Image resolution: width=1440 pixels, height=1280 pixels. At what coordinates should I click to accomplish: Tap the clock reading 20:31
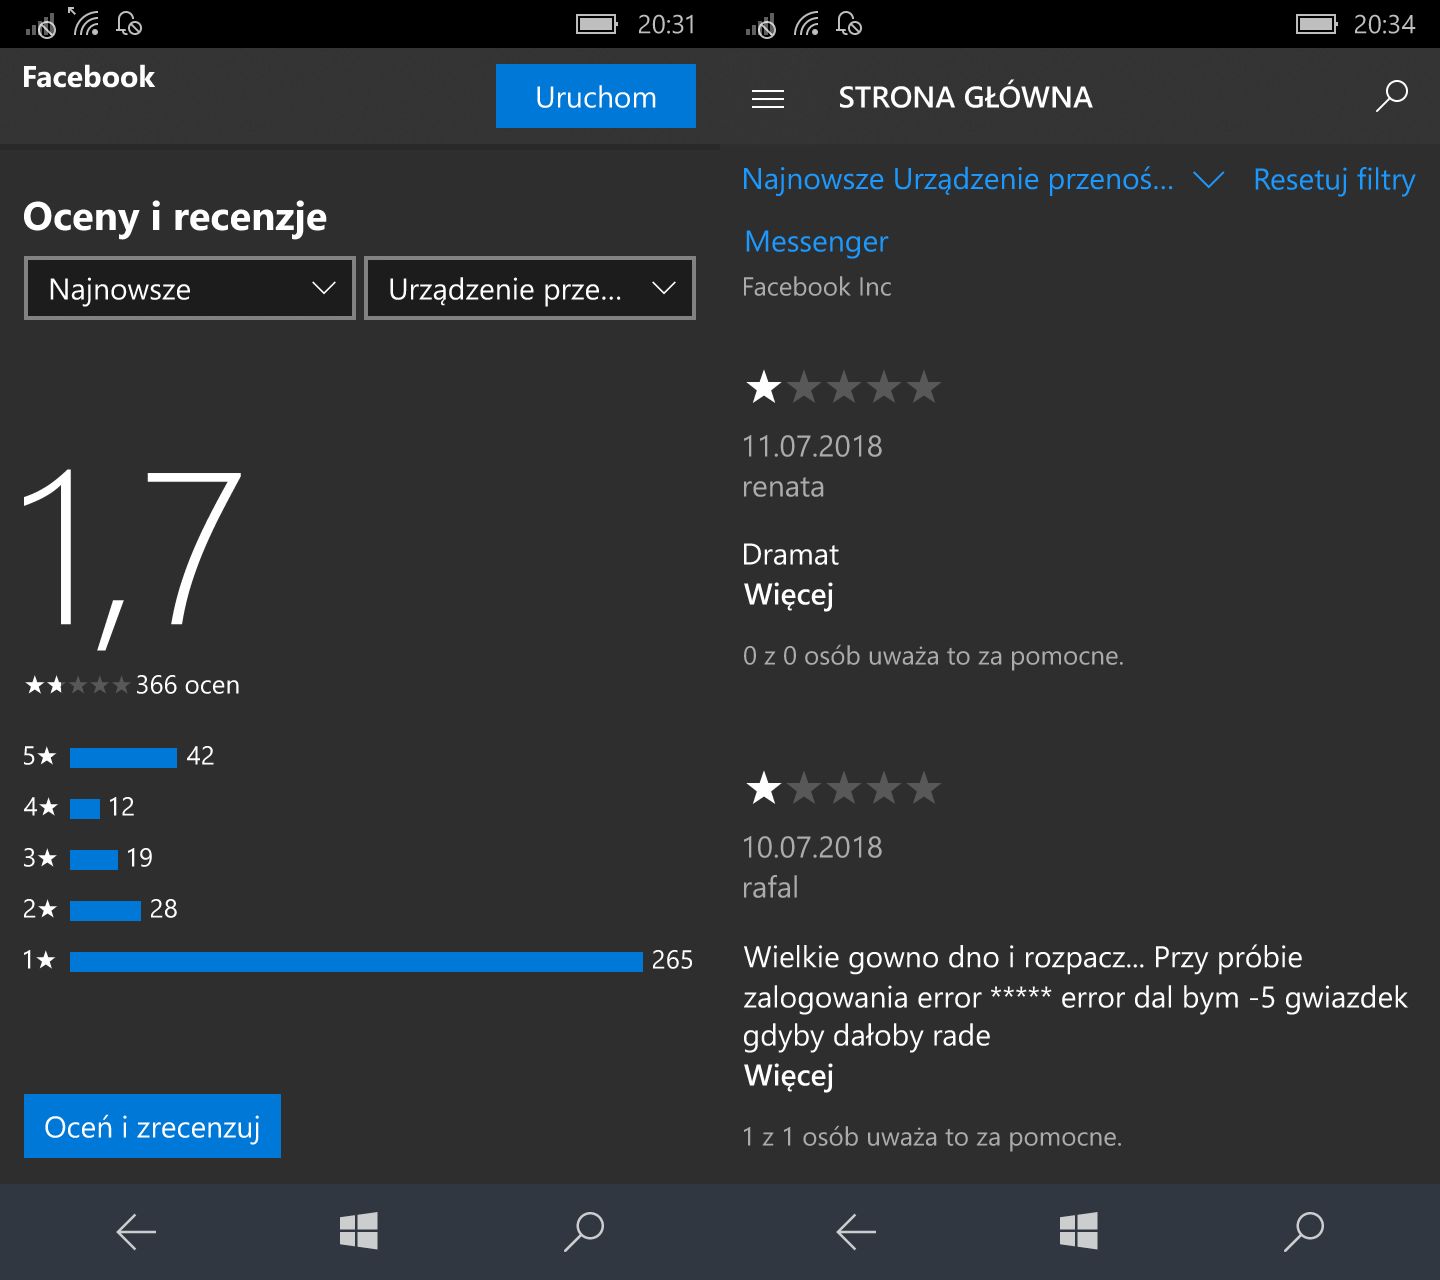point(667,24)
